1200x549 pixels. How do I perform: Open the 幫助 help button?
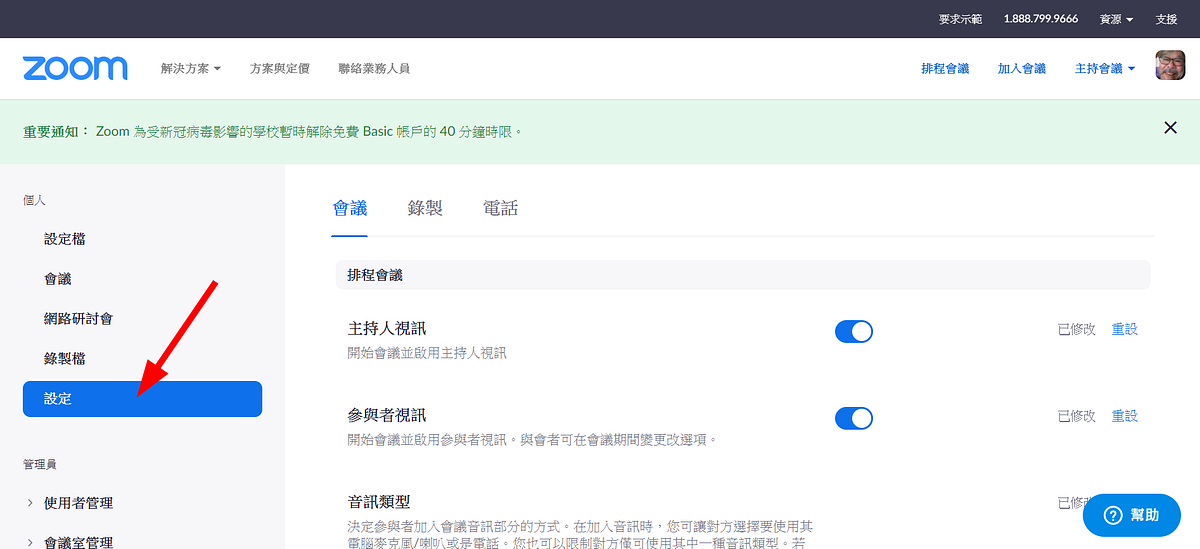[1132, 515]
